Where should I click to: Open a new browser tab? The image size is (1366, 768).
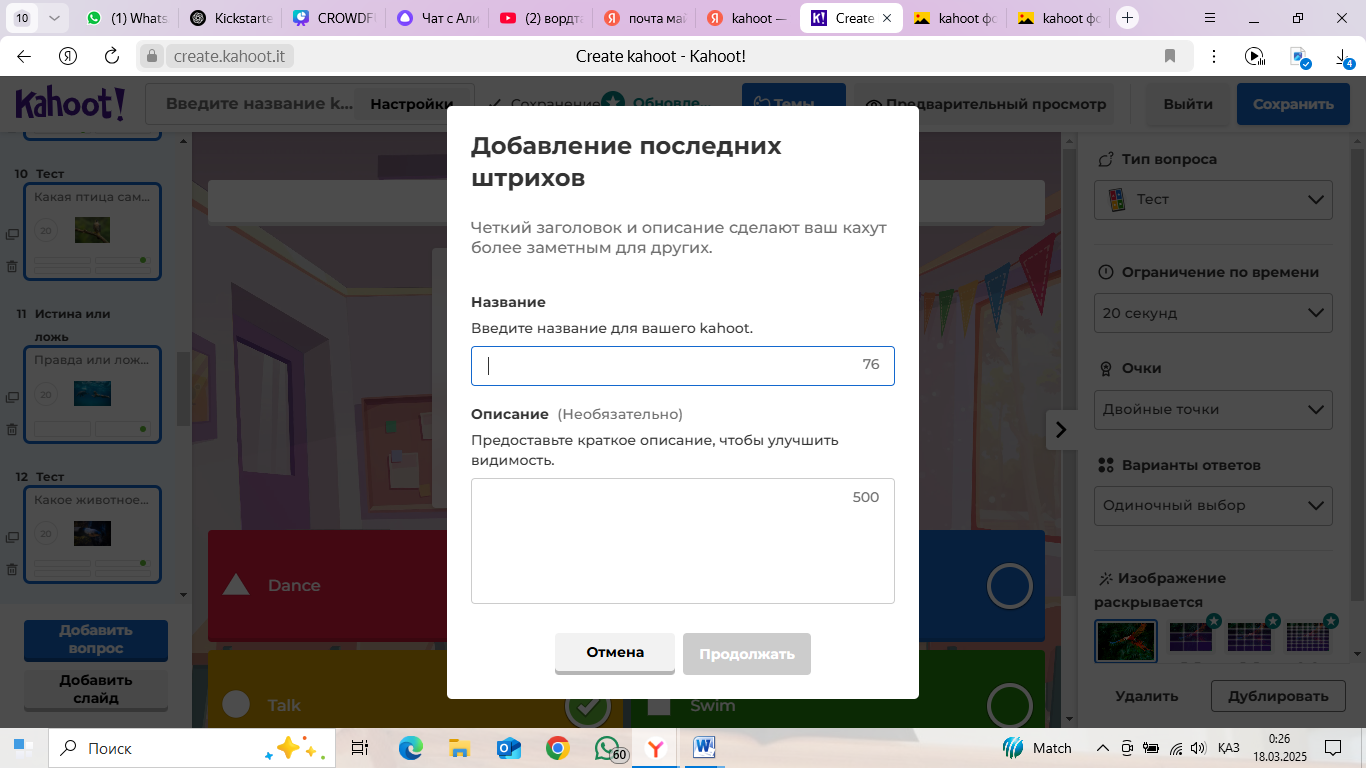pos(1127,18)
